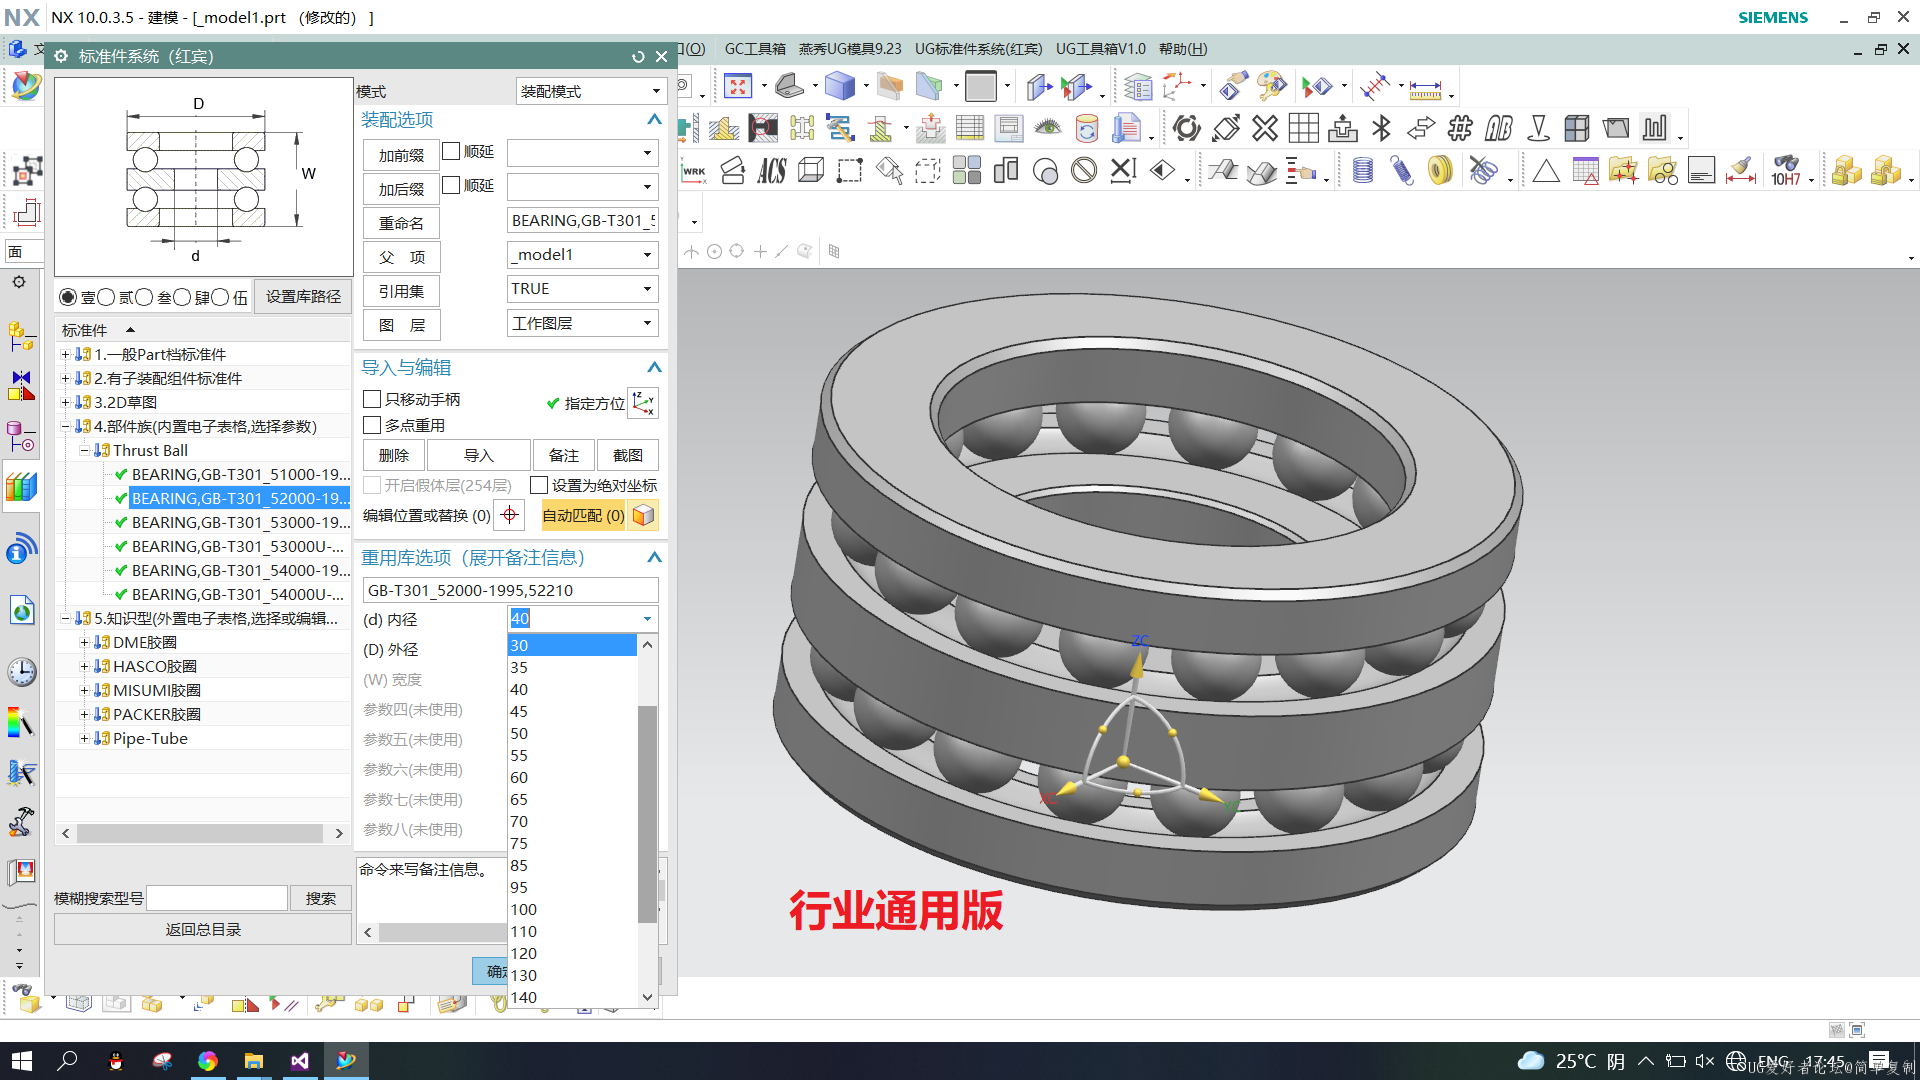The image size is (1920, 1080).
Task: Click the standard parts tree horizontal scrollbar
Action: [200, 833]
